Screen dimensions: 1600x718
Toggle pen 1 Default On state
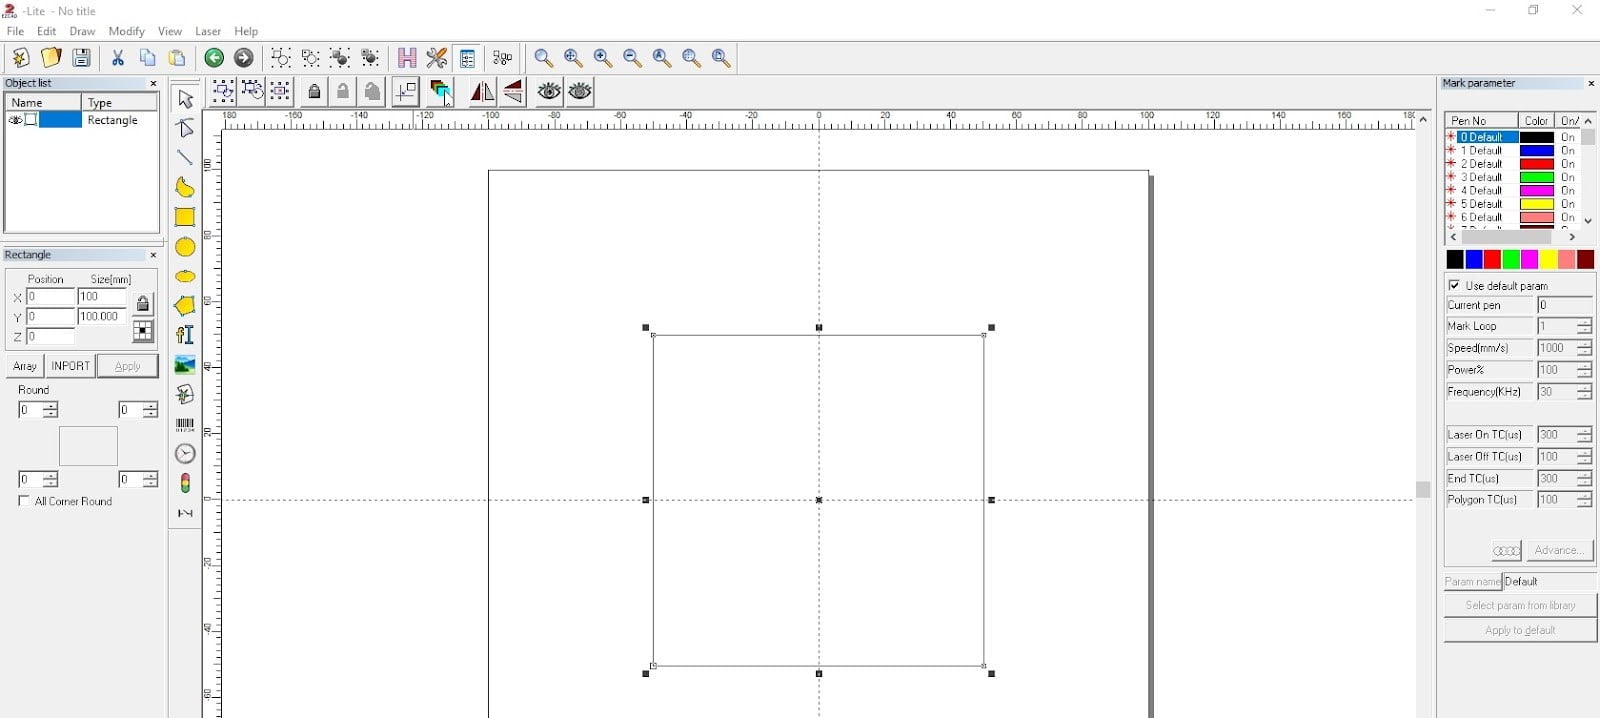1567,151
